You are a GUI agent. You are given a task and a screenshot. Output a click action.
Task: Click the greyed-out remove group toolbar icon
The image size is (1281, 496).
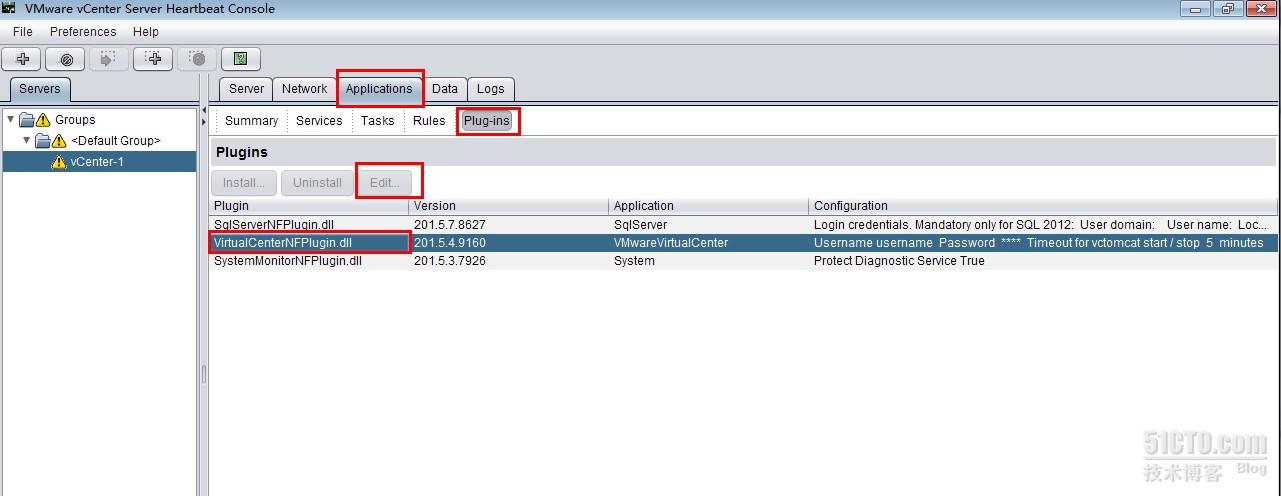[x=197, y=59]
